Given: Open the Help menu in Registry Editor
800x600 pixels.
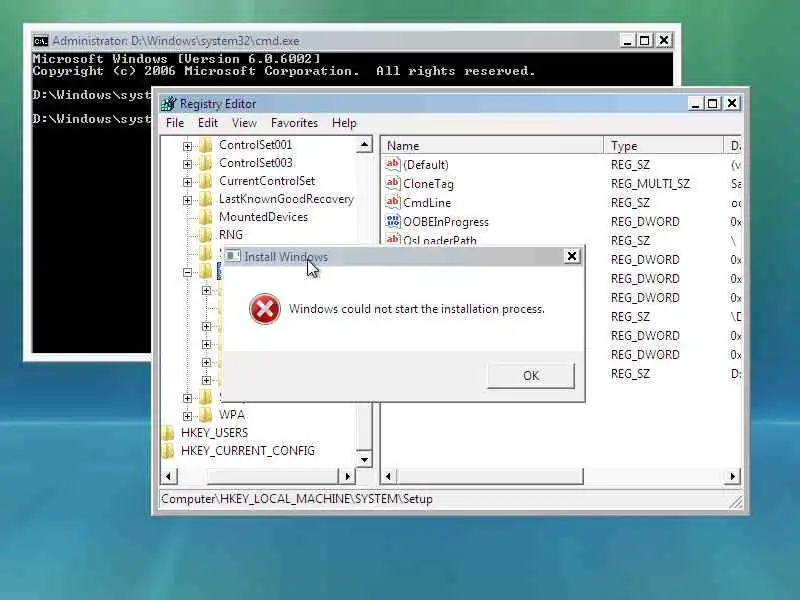Looking at the screenshot, I should 344,123.
